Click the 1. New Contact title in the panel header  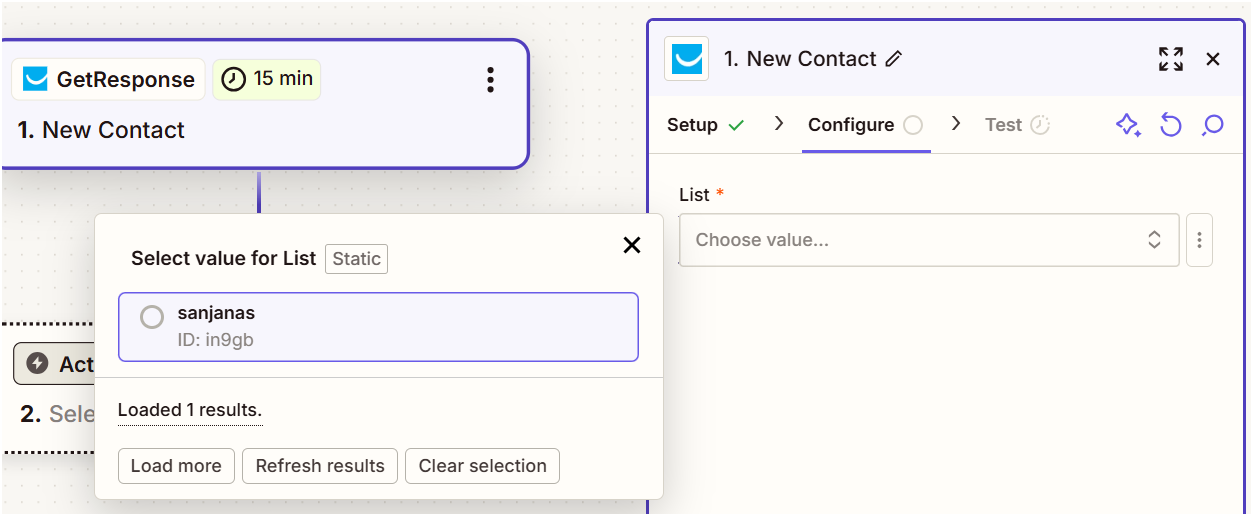click(x=800, y=59)
